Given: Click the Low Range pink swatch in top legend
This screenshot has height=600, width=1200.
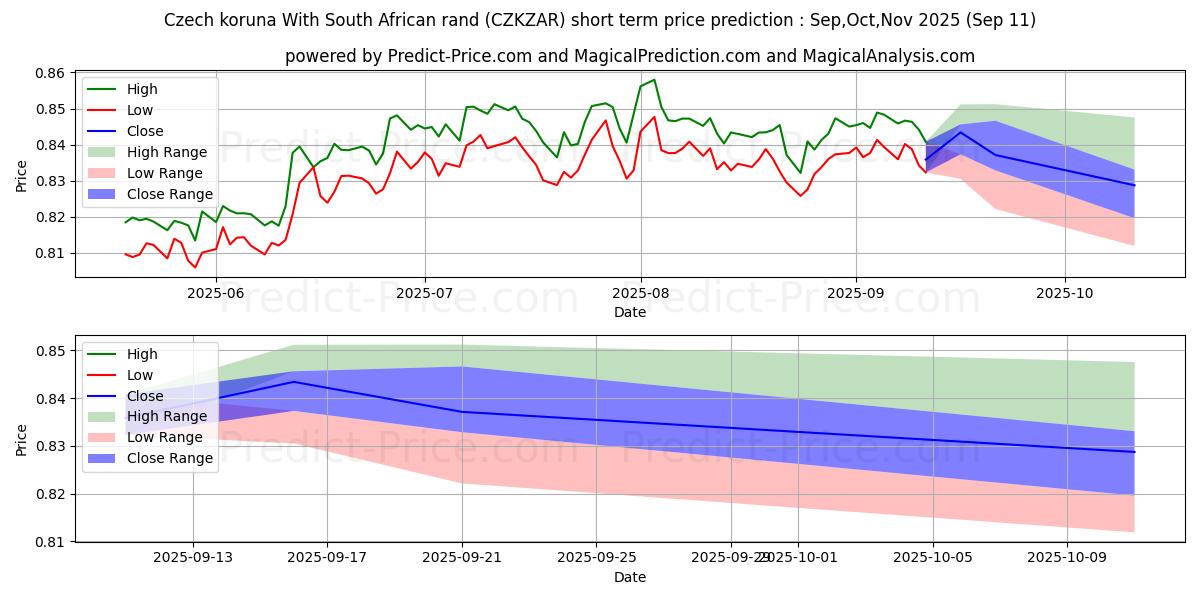Looking at the screenshot, I should 104,173.
